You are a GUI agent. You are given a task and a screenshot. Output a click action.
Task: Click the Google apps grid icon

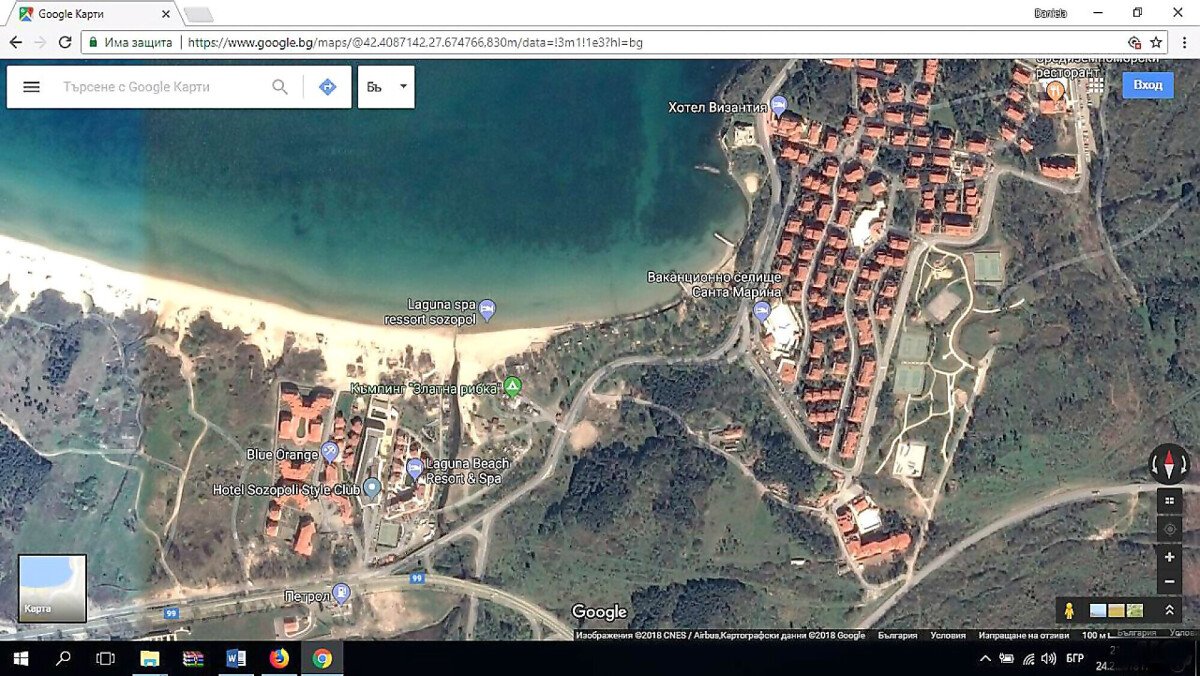point(1096,86)
